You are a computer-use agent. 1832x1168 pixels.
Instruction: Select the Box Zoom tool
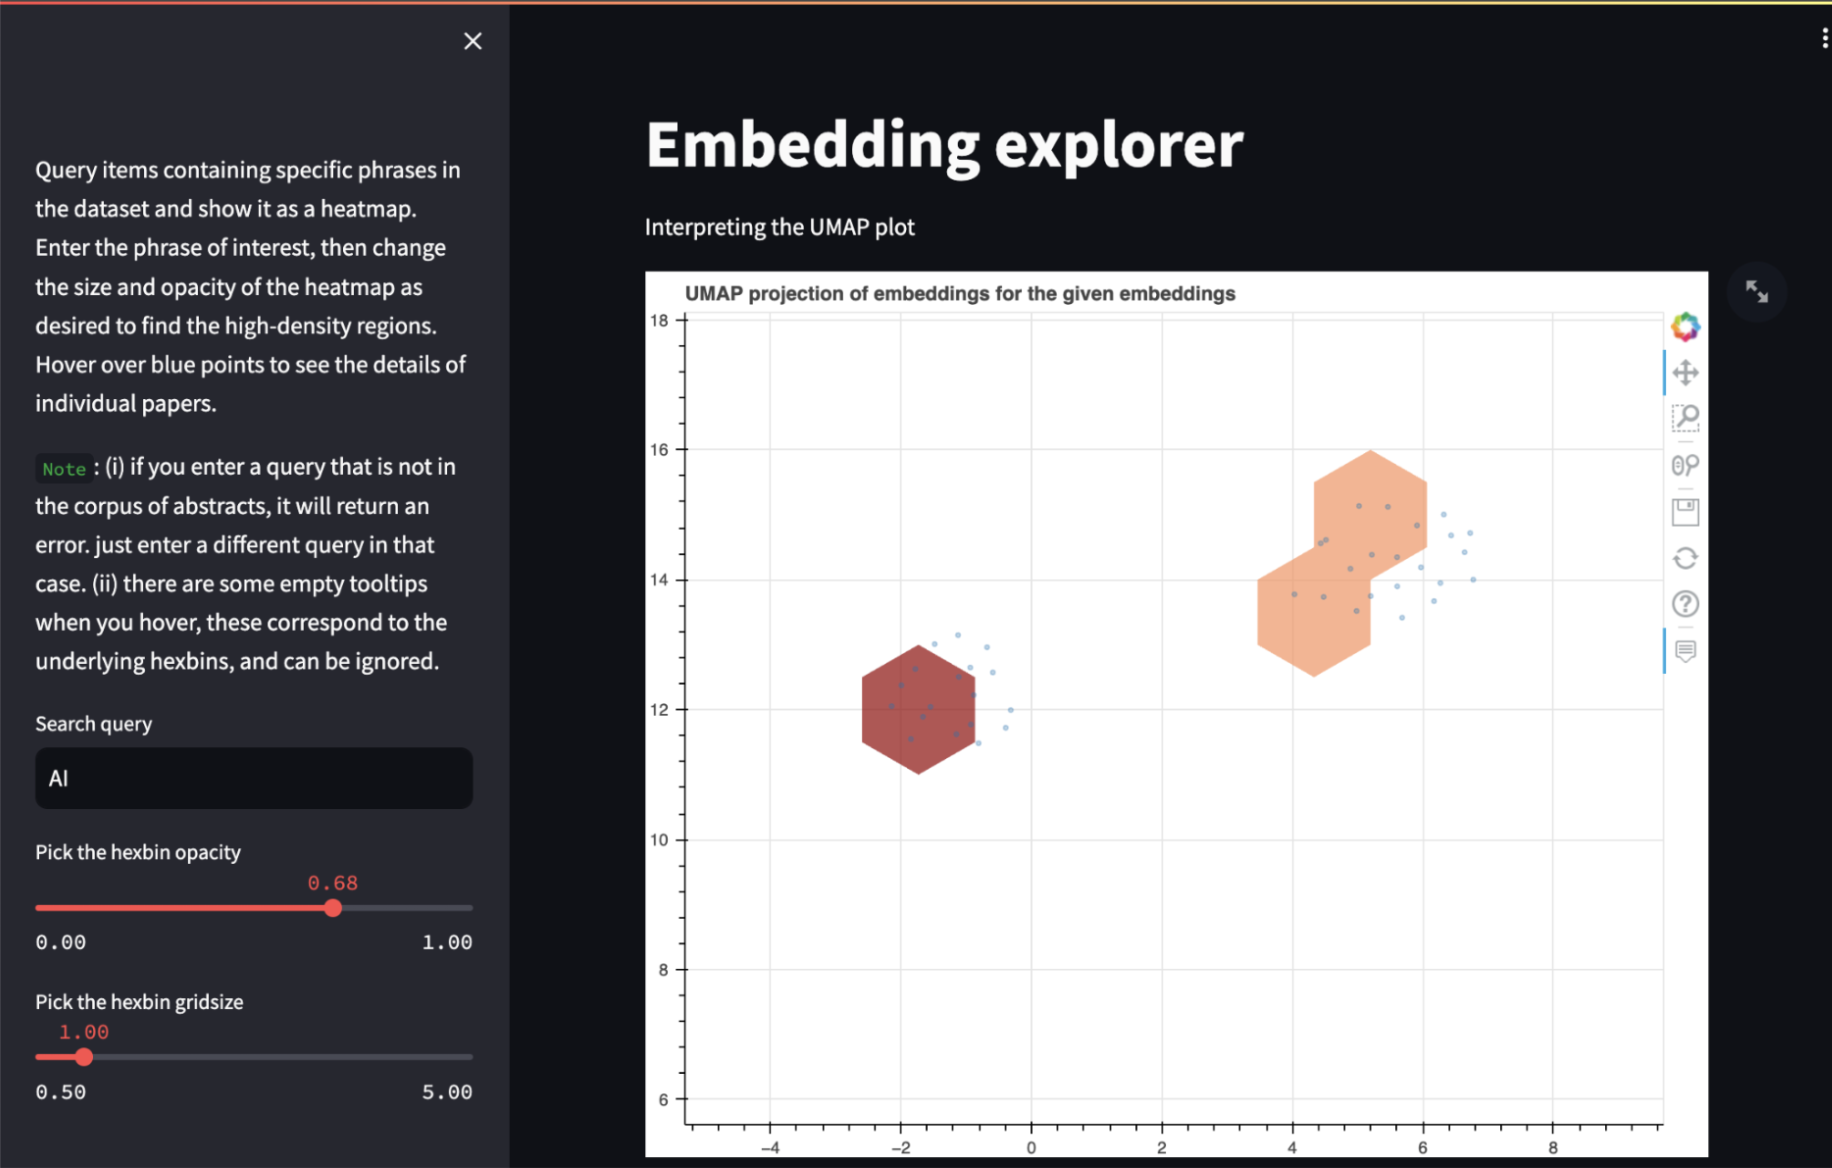[1685, 418]
